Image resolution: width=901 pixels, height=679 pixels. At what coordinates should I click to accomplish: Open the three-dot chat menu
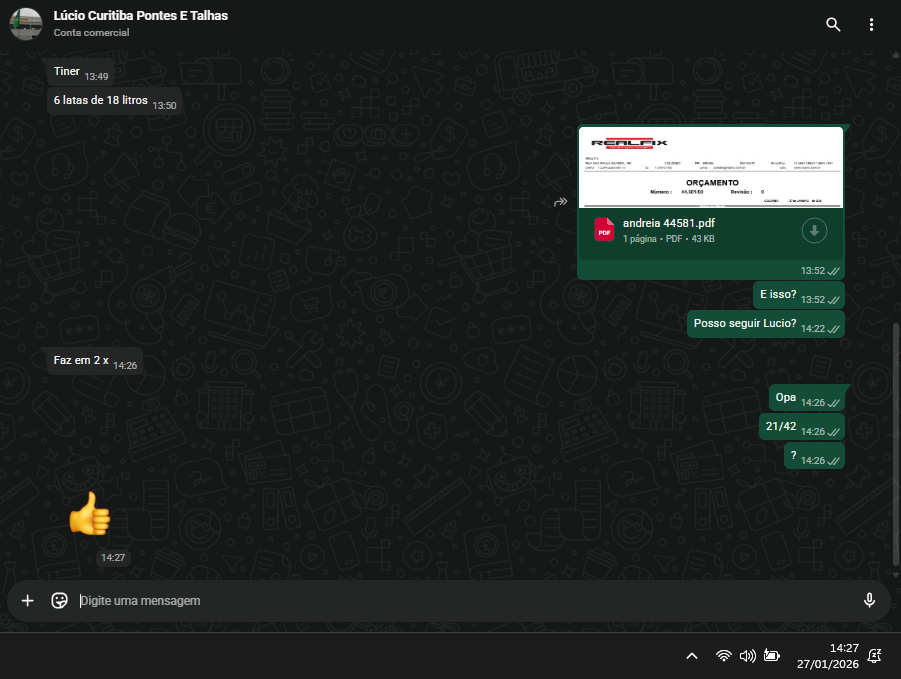click(871, 25)
